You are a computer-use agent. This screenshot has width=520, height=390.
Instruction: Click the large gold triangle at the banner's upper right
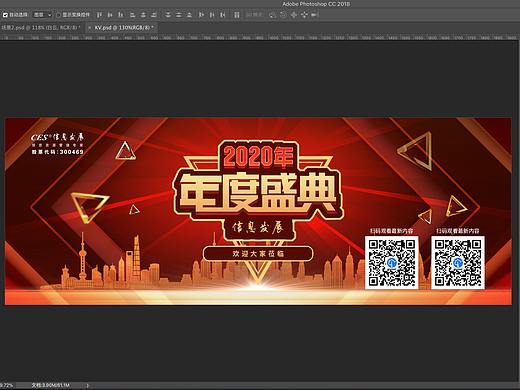(415, 151)
